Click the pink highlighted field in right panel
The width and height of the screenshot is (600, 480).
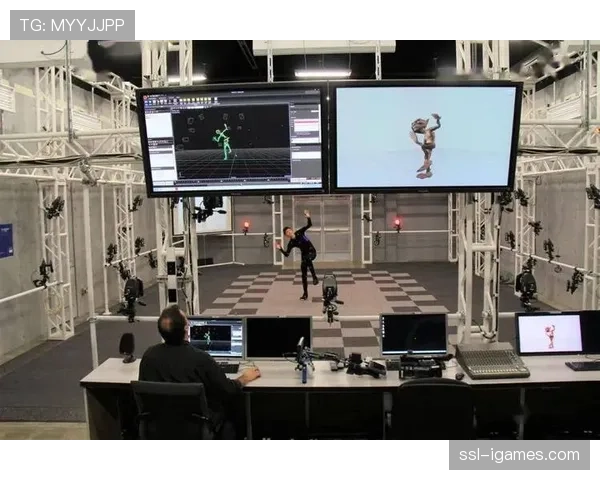304,127
